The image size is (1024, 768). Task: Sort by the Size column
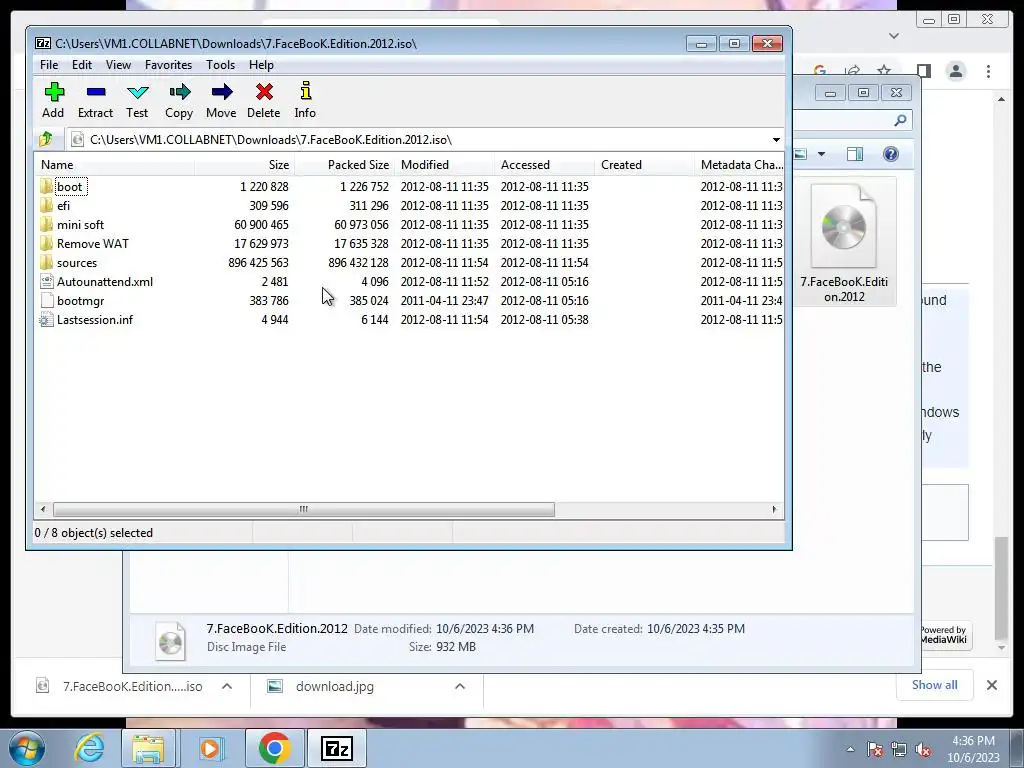point(244,165)
